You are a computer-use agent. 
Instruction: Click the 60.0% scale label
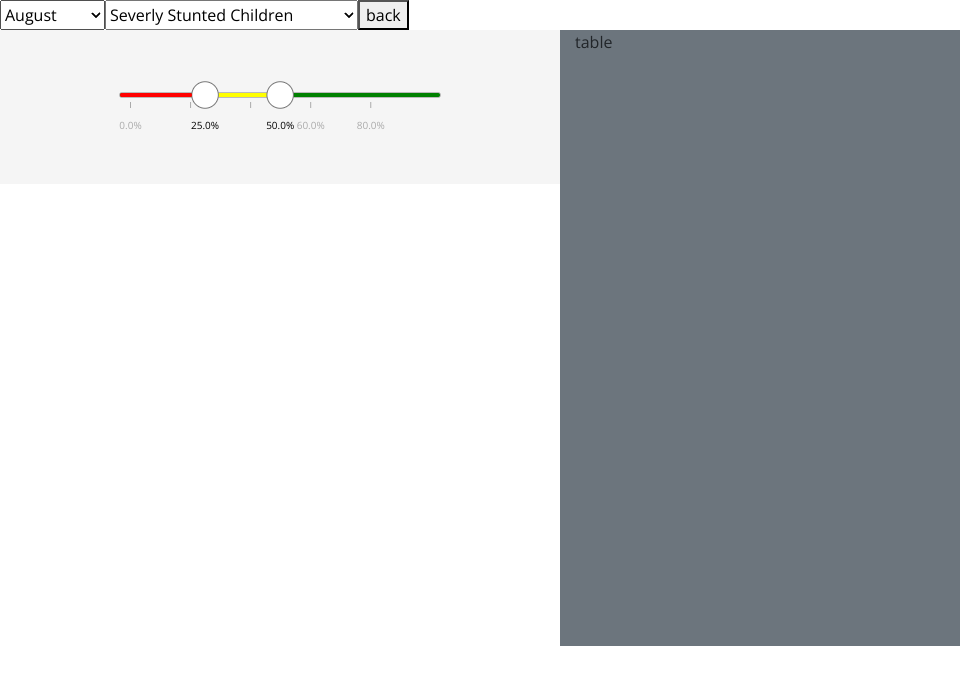point(311,126)
